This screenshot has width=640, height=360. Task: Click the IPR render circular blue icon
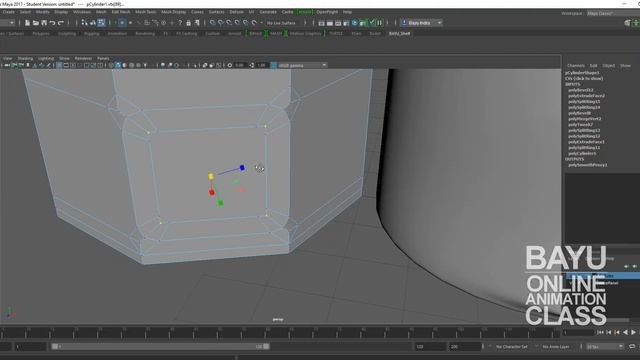355,23
